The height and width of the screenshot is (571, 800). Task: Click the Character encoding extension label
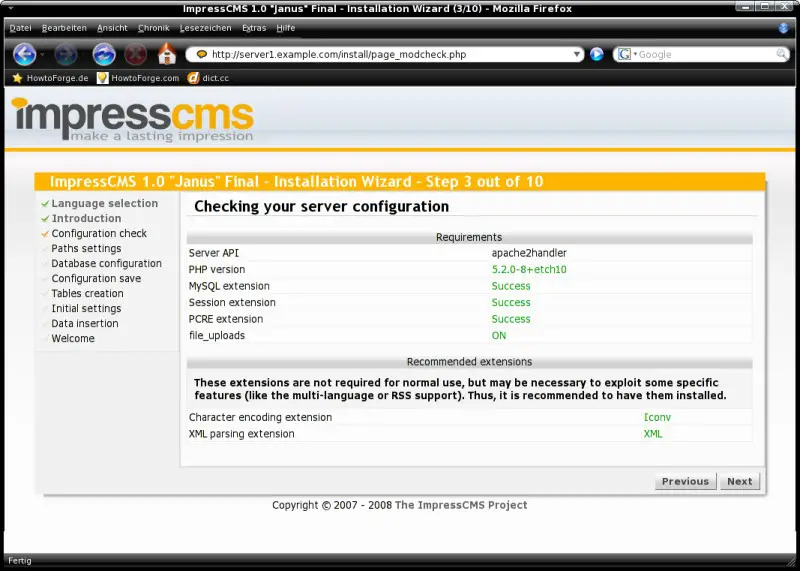click(260, 417)
